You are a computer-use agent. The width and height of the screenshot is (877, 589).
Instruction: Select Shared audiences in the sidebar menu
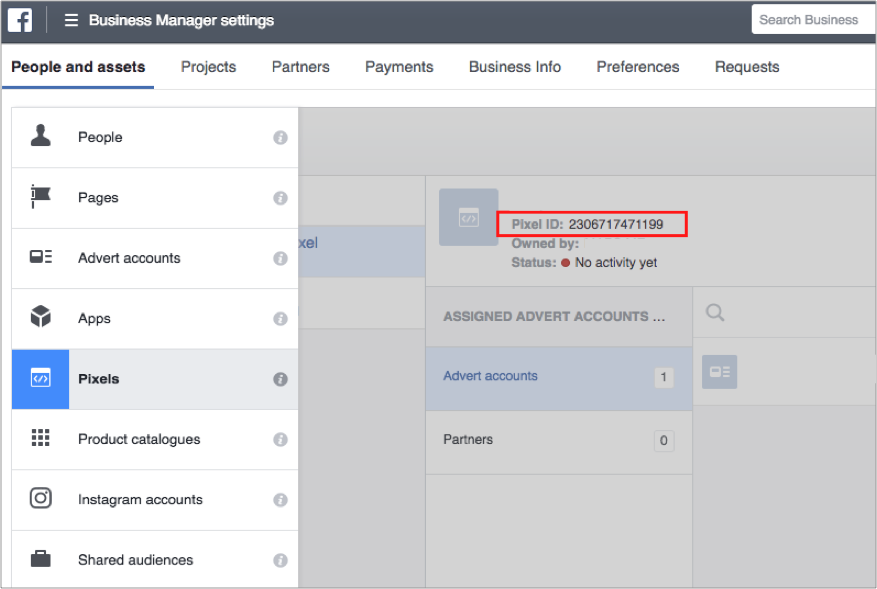[155, 559]
